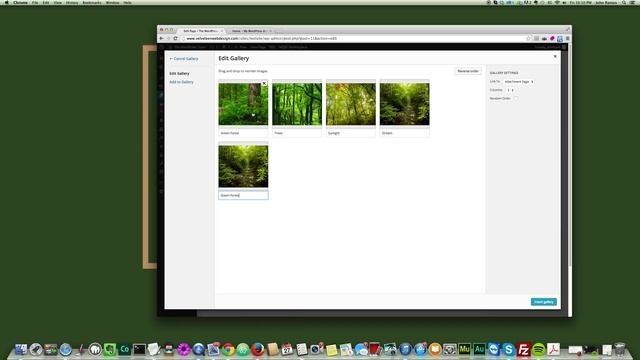Open Skype from the dock
This screenshot has width=640, height=360.
pos(509,349)
